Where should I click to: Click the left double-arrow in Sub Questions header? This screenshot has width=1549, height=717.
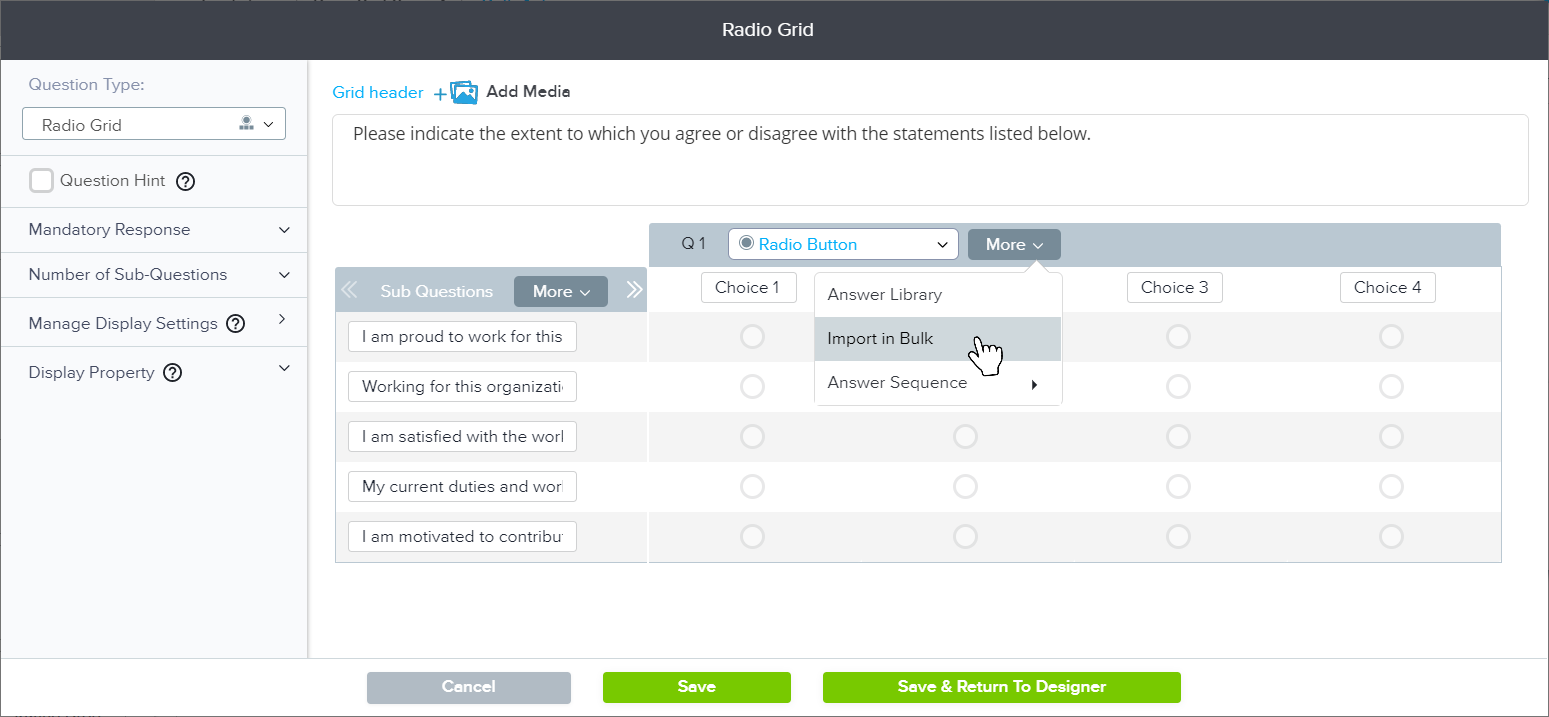(349, 291)
